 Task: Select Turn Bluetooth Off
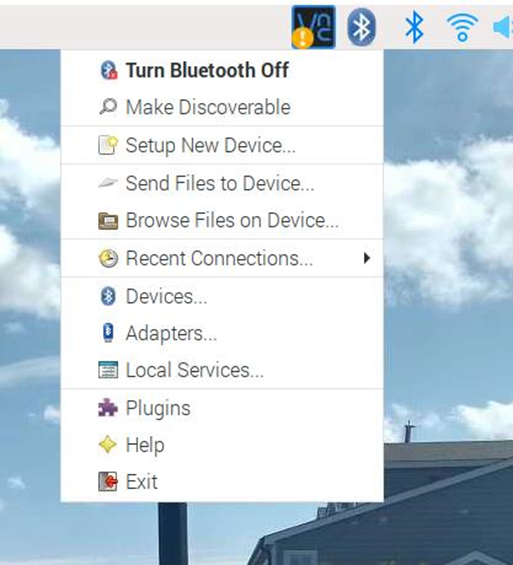point(222,70)
